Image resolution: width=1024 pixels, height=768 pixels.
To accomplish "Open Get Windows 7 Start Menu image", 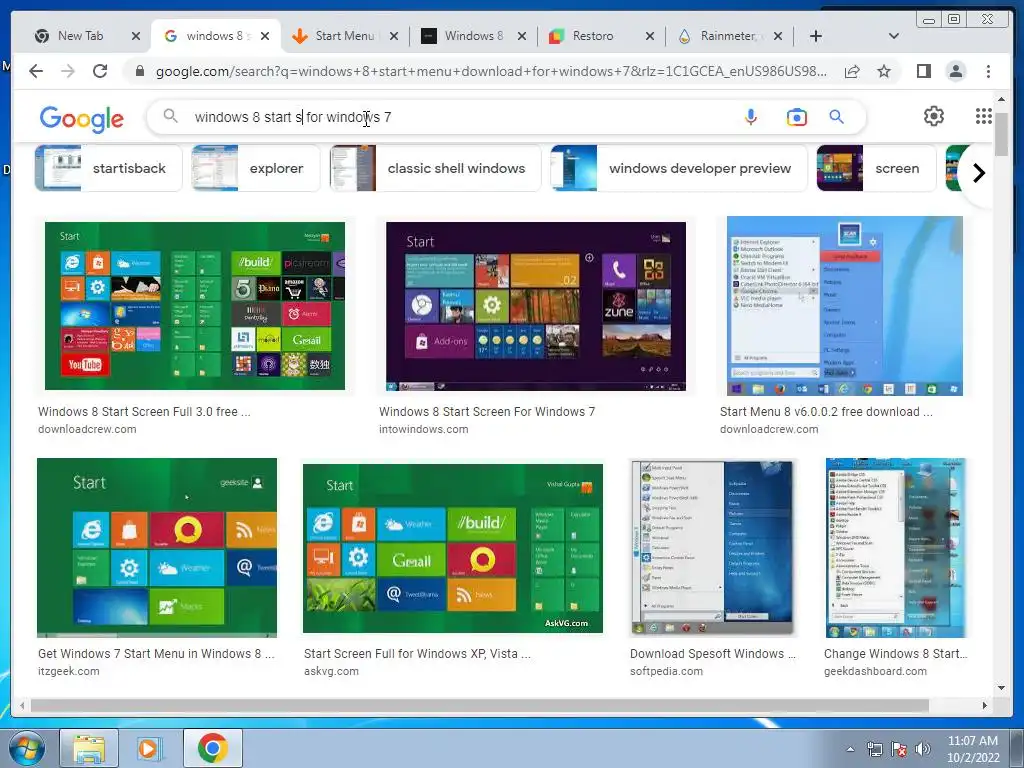I will pos(157,548).
